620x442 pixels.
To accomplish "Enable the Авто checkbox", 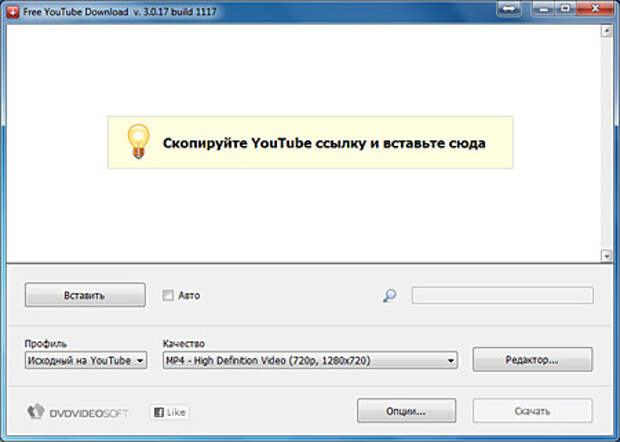I will [168, 295].
